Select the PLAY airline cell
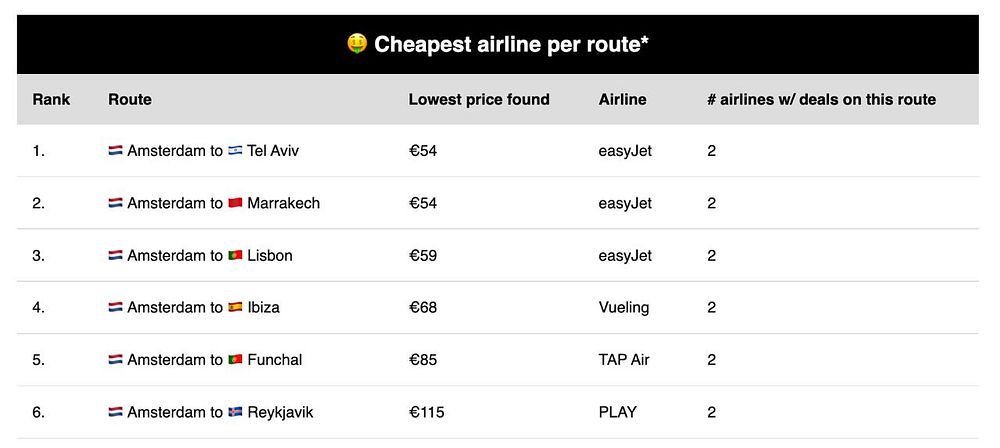Image resolution: width=1000 pixels, height=448 pixels. click(617, 411)
